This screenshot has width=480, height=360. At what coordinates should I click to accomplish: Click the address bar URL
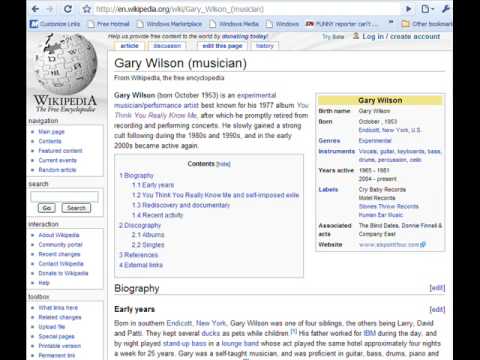pos(180,9)
